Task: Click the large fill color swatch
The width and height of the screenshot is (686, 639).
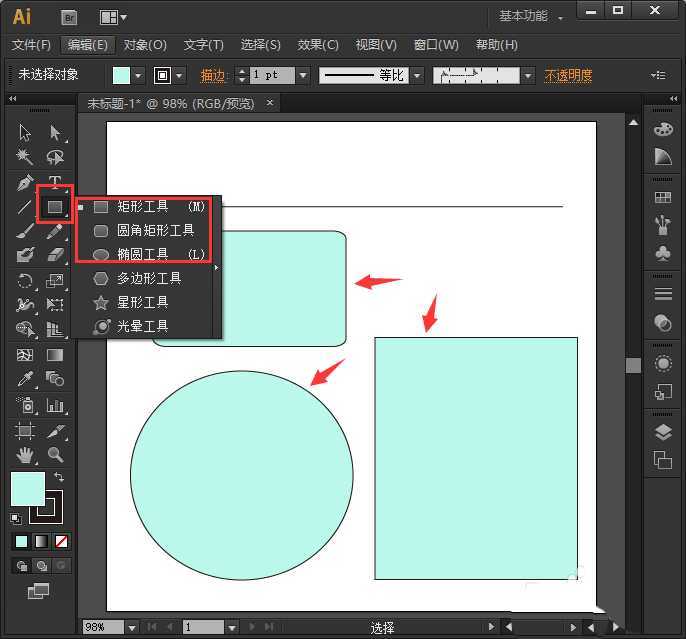Action: point(27,489)
